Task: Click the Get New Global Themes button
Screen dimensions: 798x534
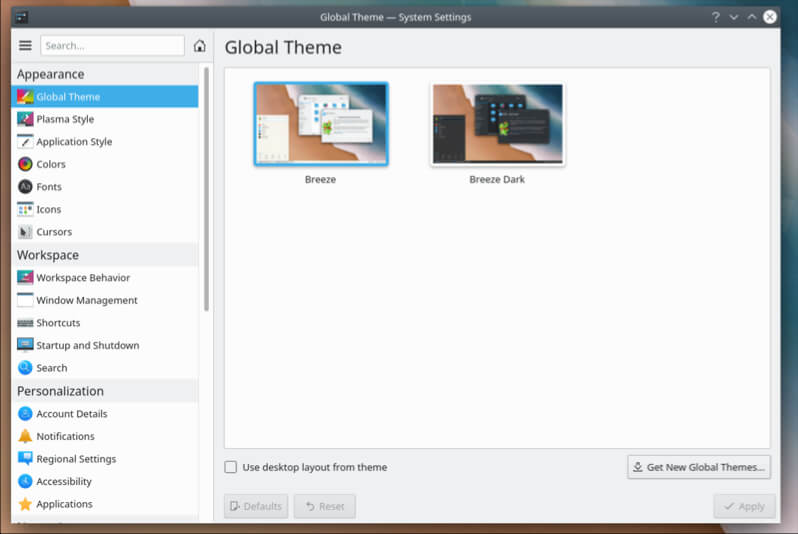Action: click(699, 467)
